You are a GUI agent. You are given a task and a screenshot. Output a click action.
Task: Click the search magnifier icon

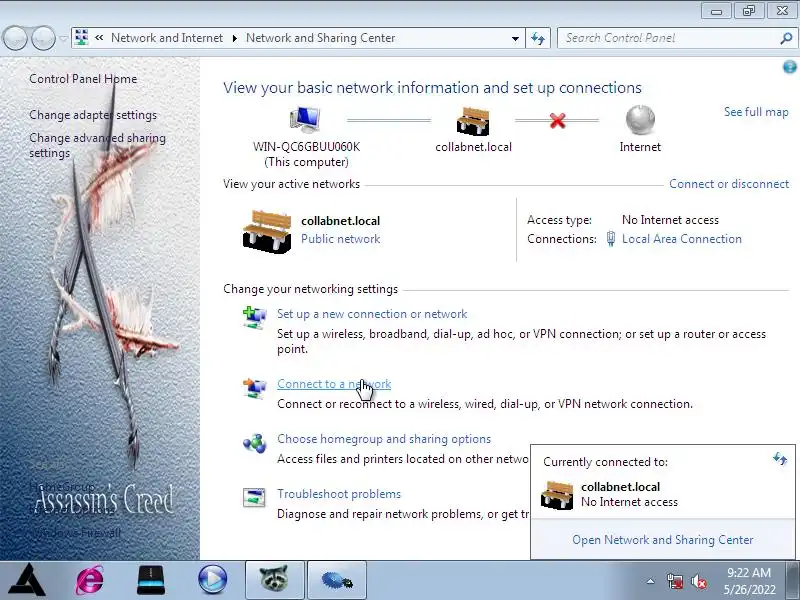tap(786, 38)
